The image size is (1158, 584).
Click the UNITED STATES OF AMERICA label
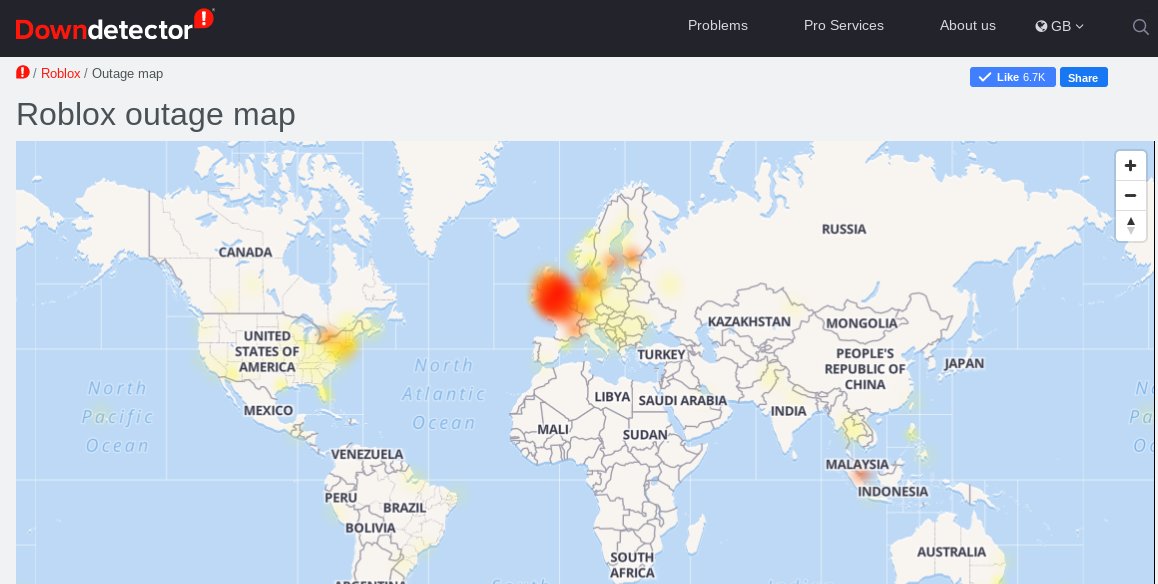coord(267,351)
